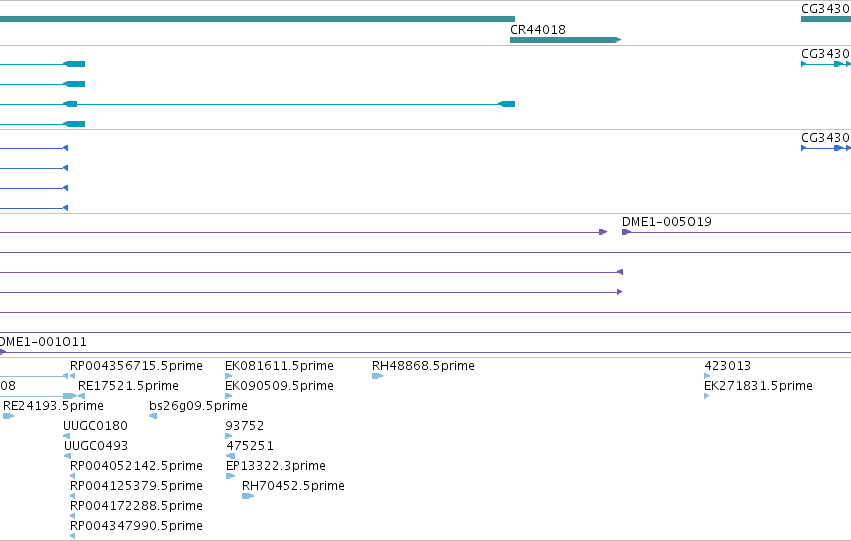
Task: Select the RP004356715.5prime label
Action: point(136,366)
